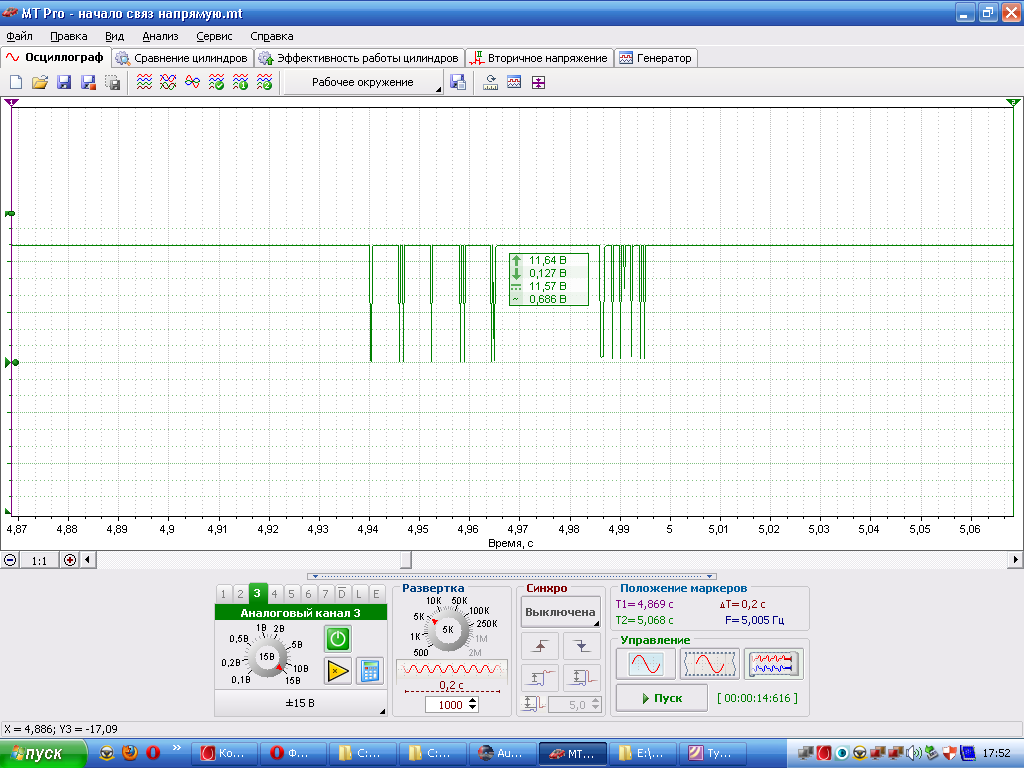Click the ruler measurement icon
The height and width of the screenshot is (768, 1024).
click(490, 82)
